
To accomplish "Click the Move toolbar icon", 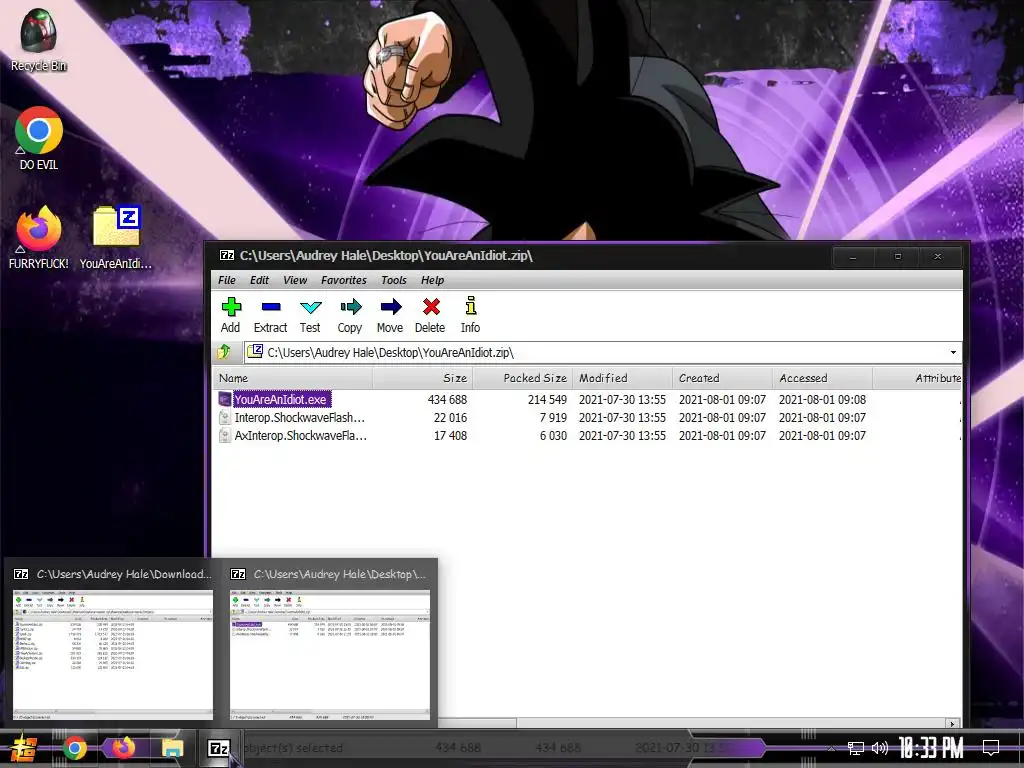I will pos(391,307).
